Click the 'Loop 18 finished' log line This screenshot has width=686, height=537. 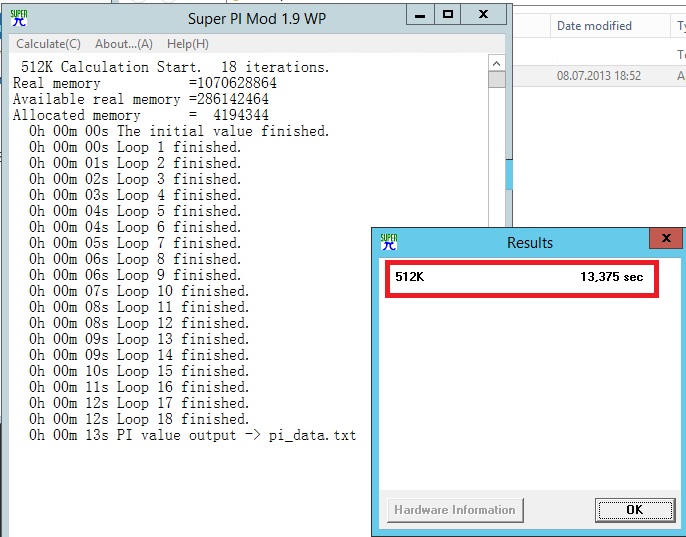[x=139, y=419]
